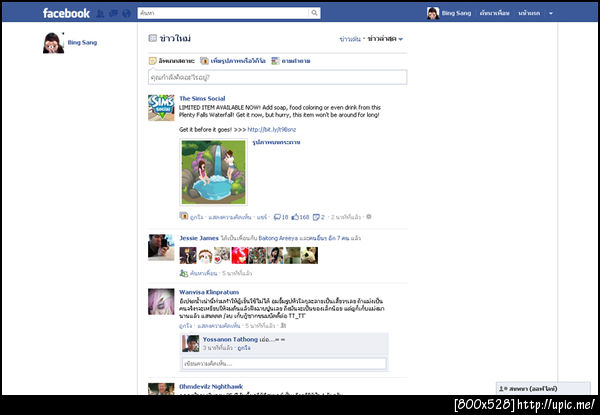Open Bing Sang profile picture in sidebar
This screenshot has height=415, width=600.
tap(53, 43)
